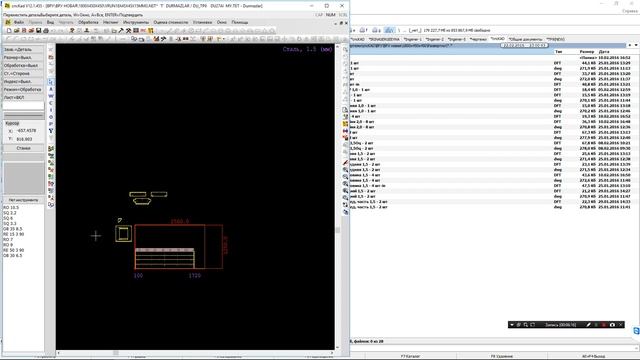Viewport: 640px width, 360px height.
Task: Click the red NC icon in top toolbar
Action: pos(143,30)
